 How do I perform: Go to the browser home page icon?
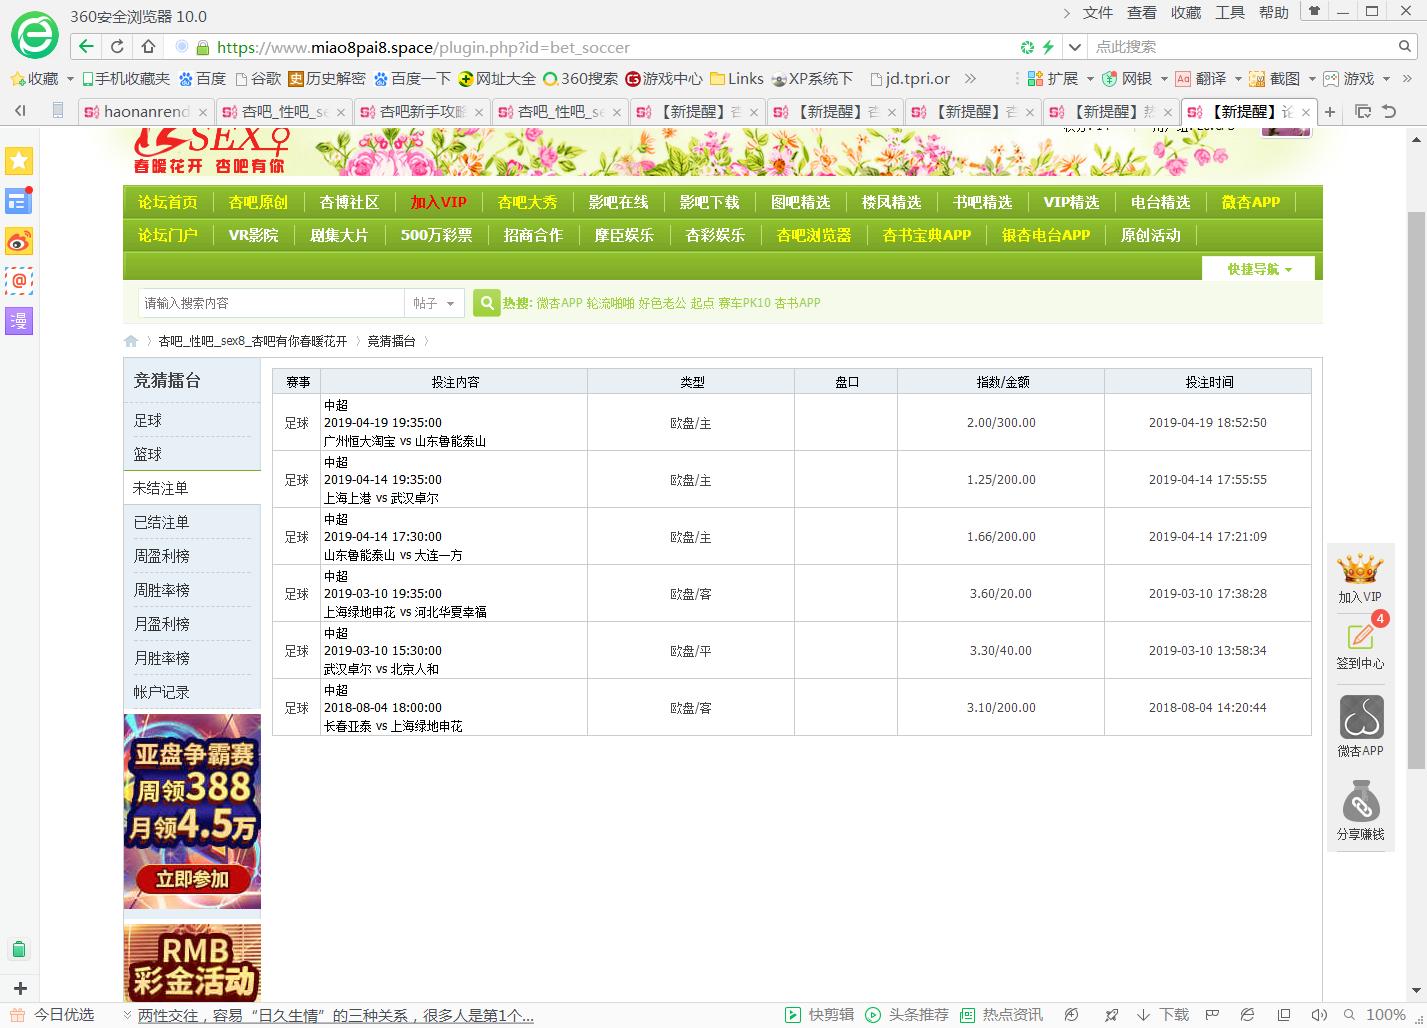[148, 47]
